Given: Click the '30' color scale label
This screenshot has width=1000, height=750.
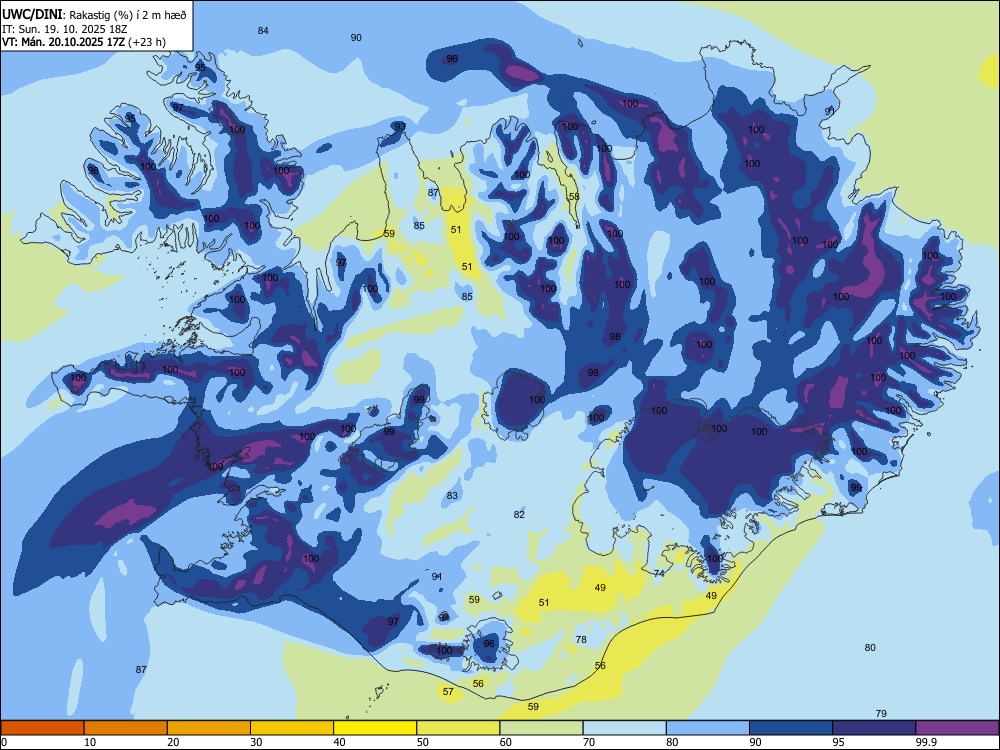Looking at the screenshot, I should click(256, 742).
